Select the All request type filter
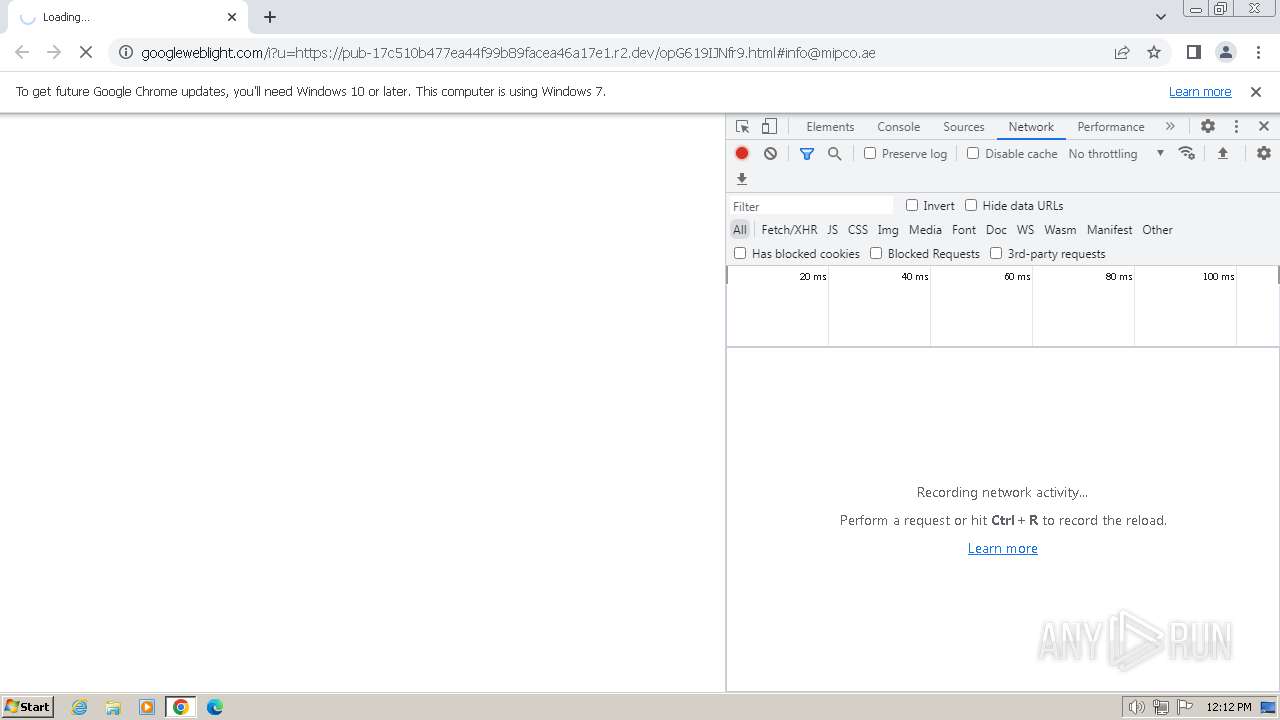 740,230
